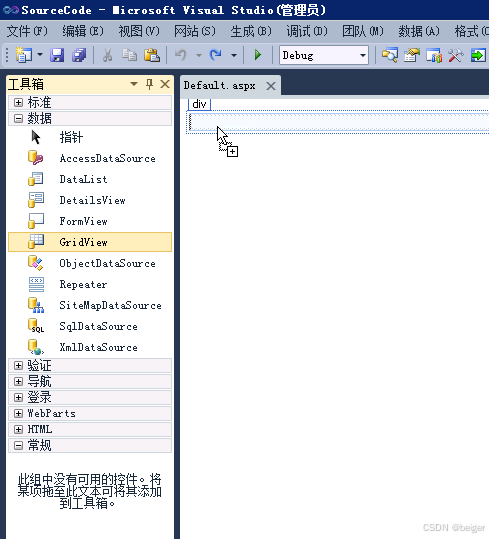The width and height of the screenshot is (489, 539).
Task: Click the New Project toolbar icon
Action: coord(24,55)
